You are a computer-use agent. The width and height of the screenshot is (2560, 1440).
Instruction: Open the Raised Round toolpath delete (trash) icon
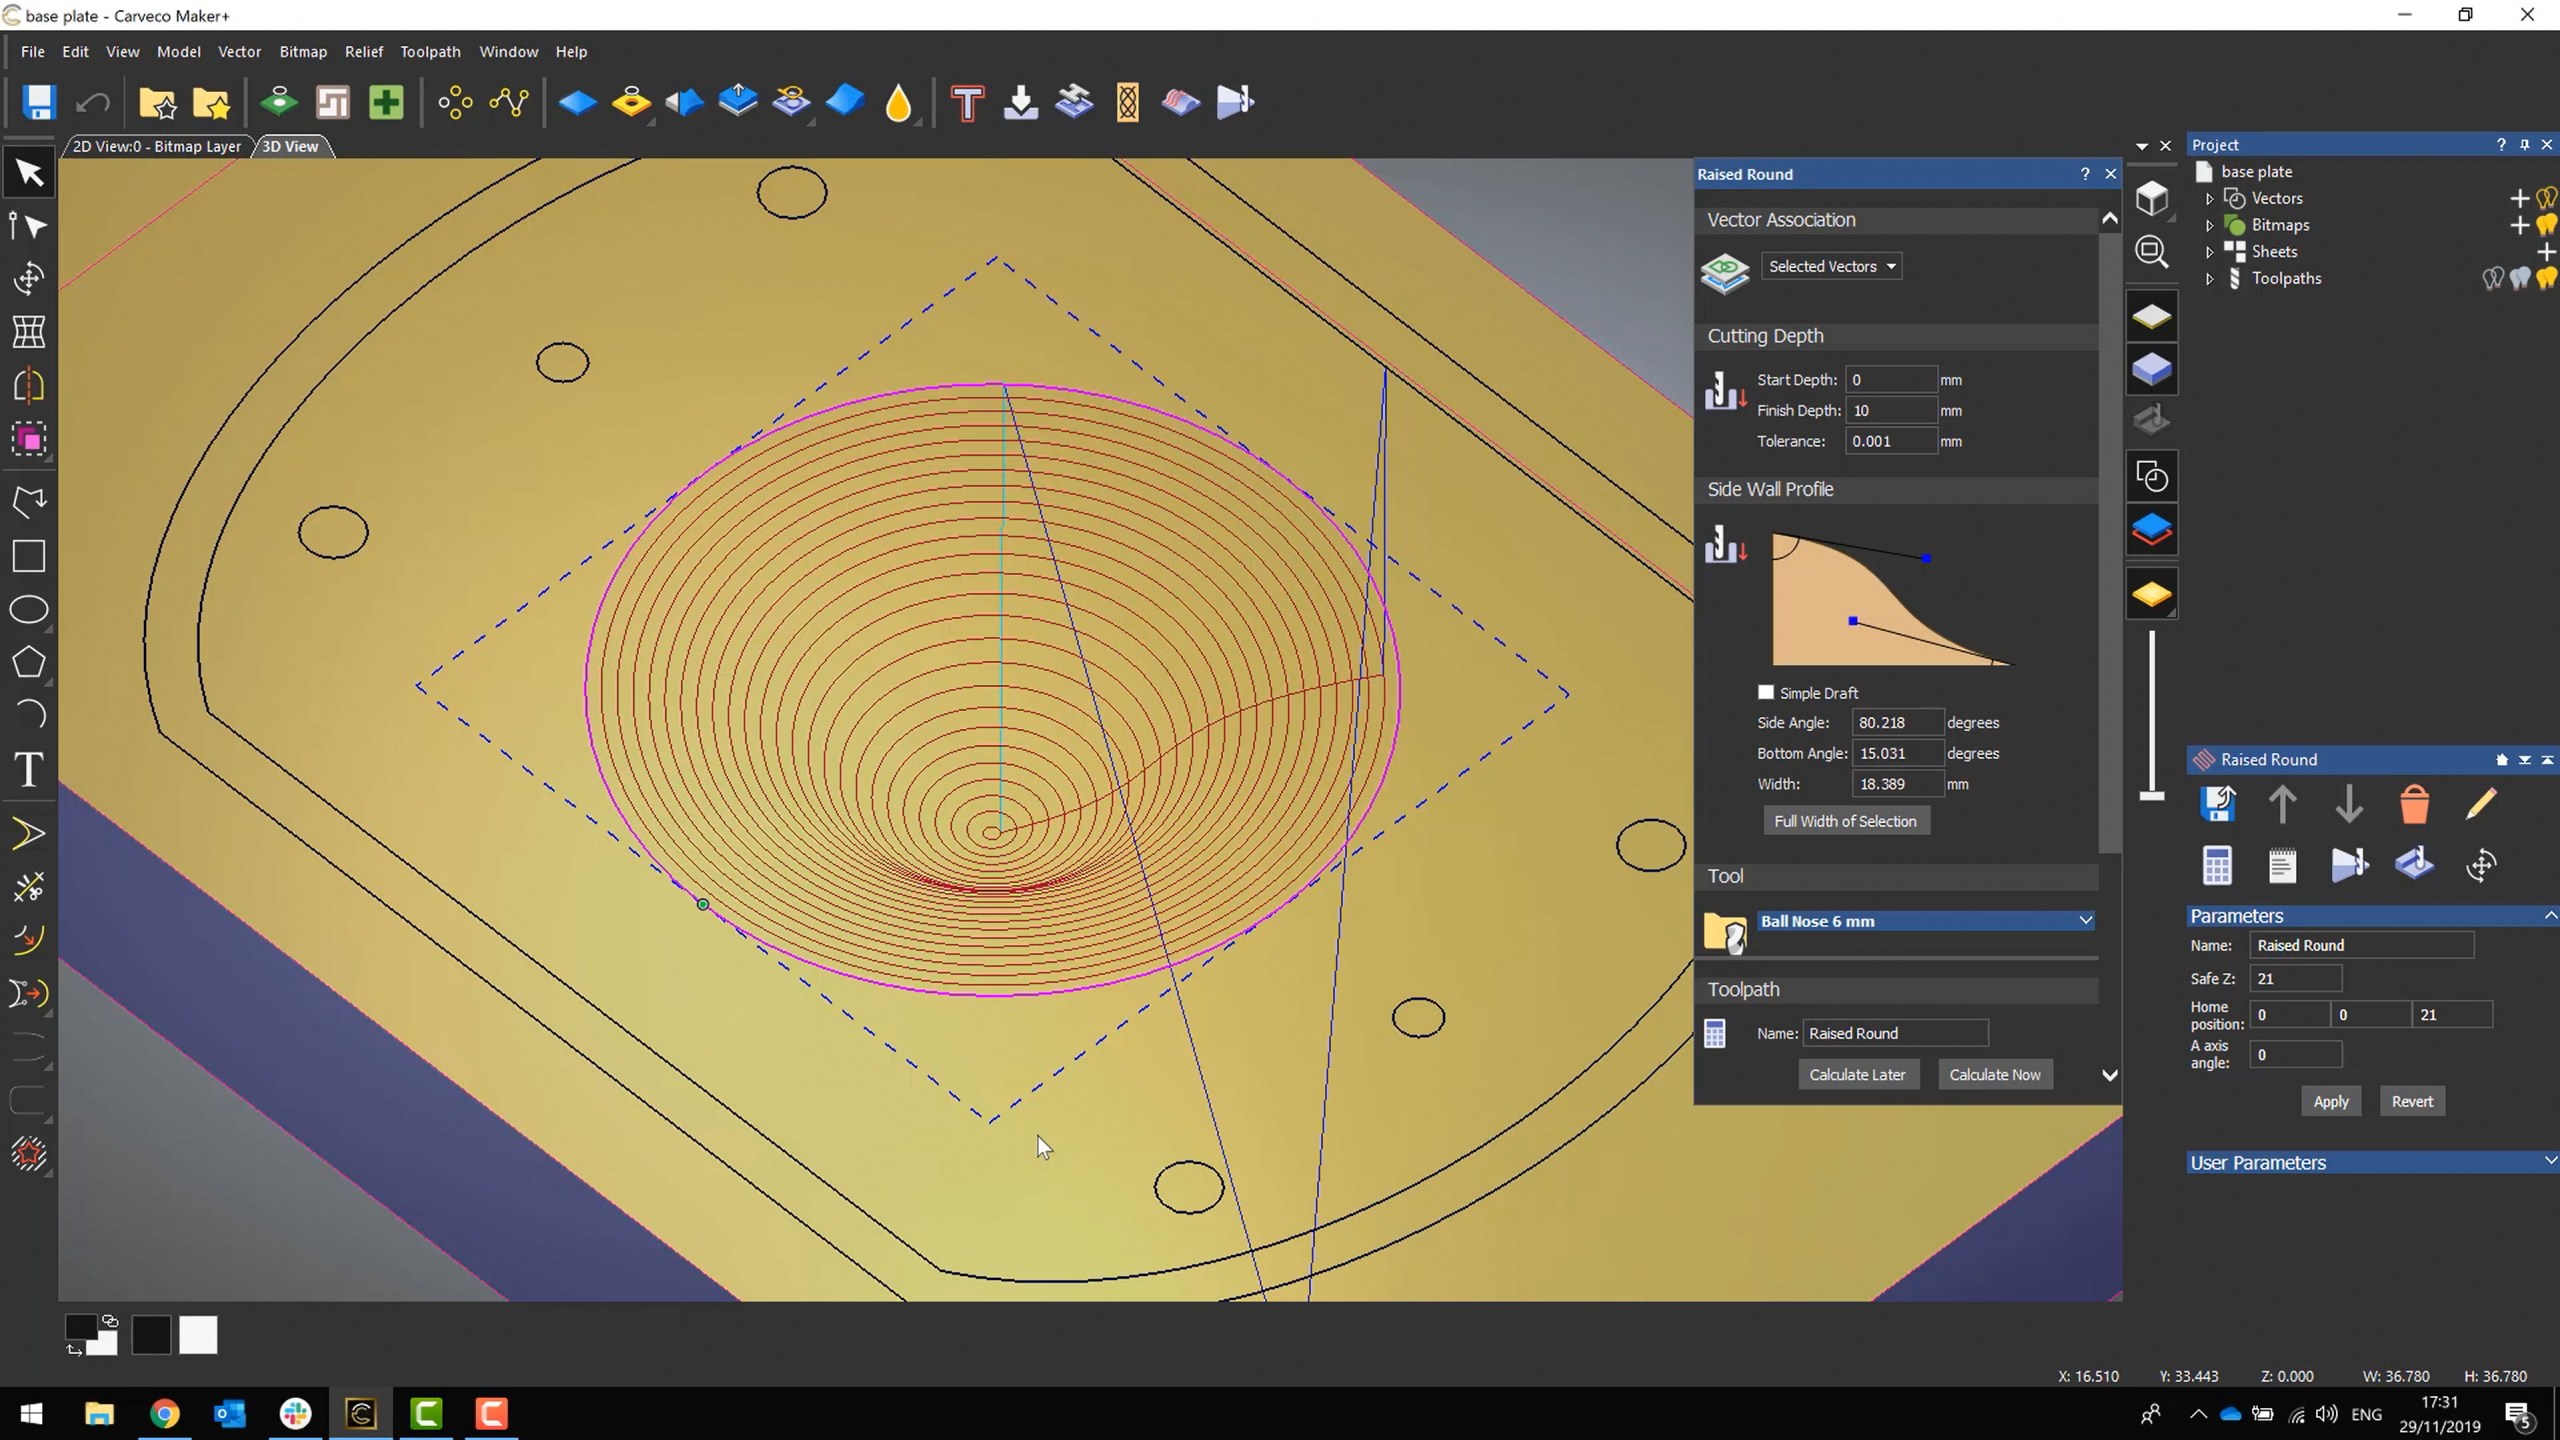tap(2414, 803)
